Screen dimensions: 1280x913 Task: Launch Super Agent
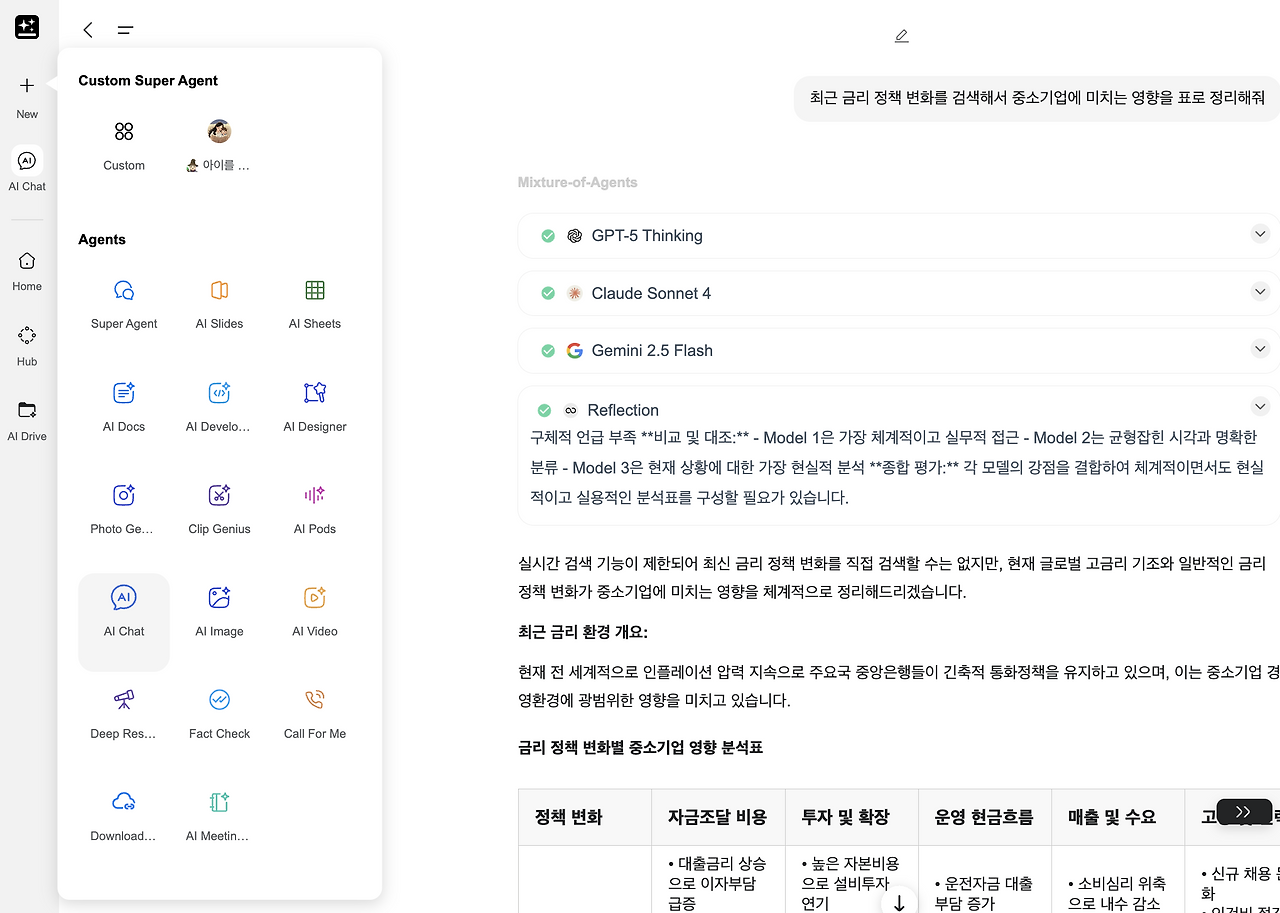click(124, 304)
